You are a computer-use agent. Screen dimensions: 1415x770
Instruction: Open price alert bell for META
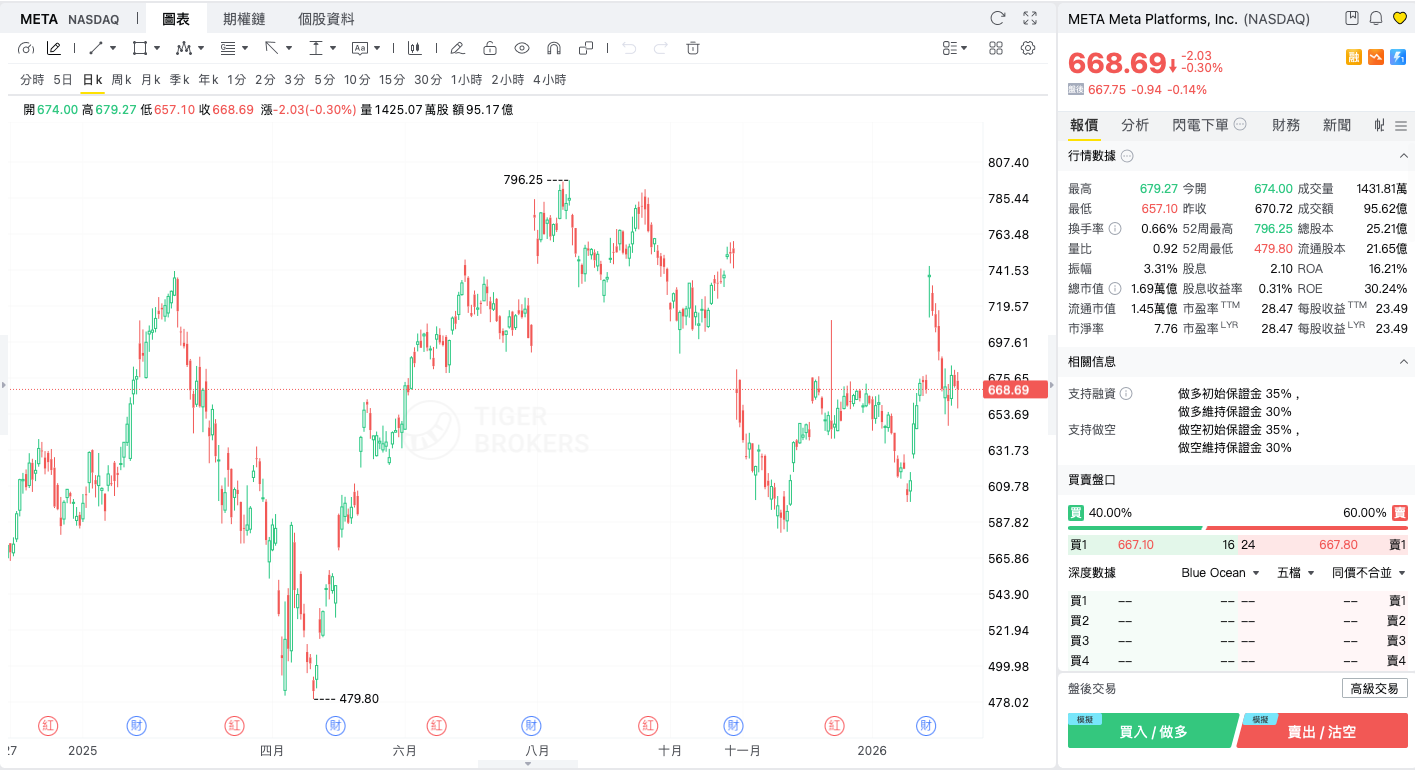1376,18
